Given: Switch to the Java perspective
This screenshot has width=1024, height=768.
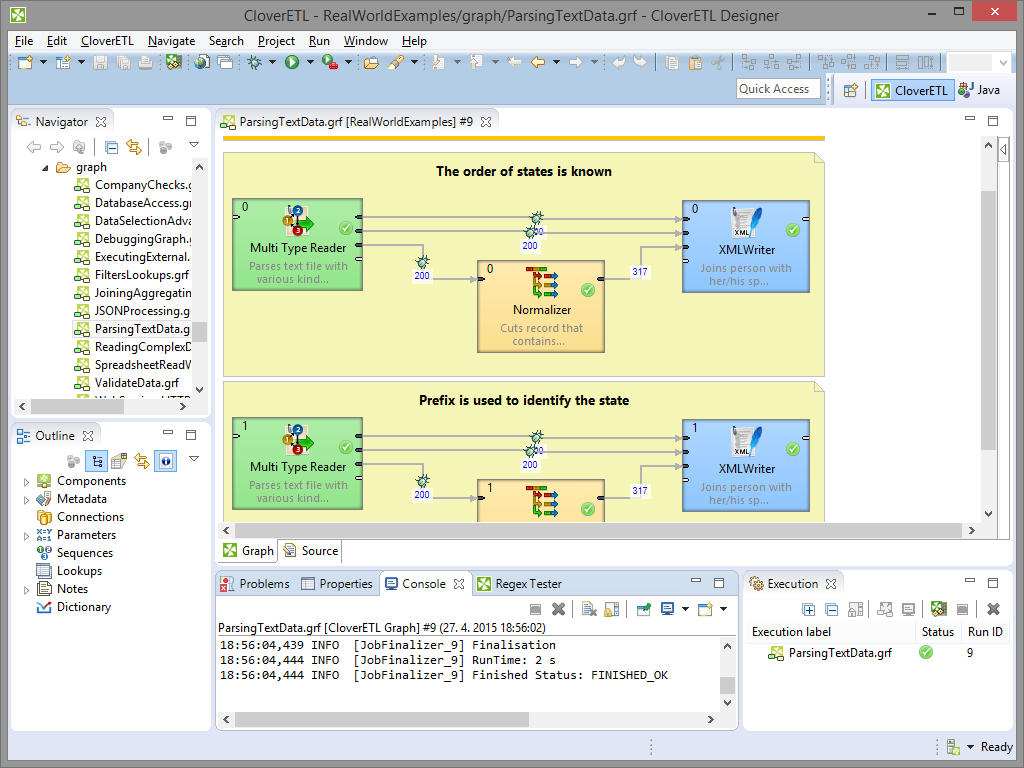Looking at the screenshot, I should pyautogui.click(x=979, y=90).
